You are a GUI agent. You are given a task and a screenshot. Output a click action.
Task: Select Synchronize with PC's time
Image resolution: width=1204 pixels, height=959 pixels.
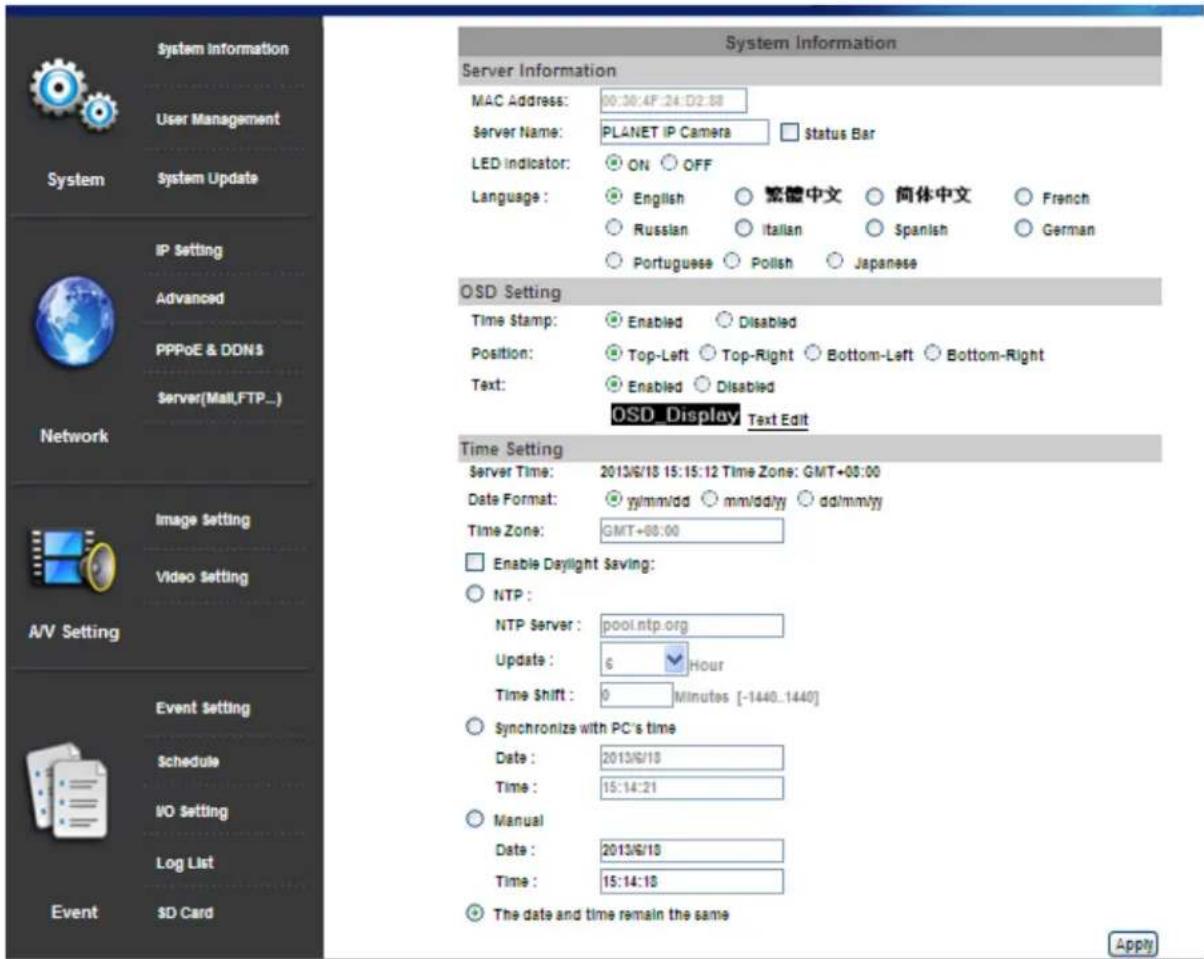coord(476,727)
